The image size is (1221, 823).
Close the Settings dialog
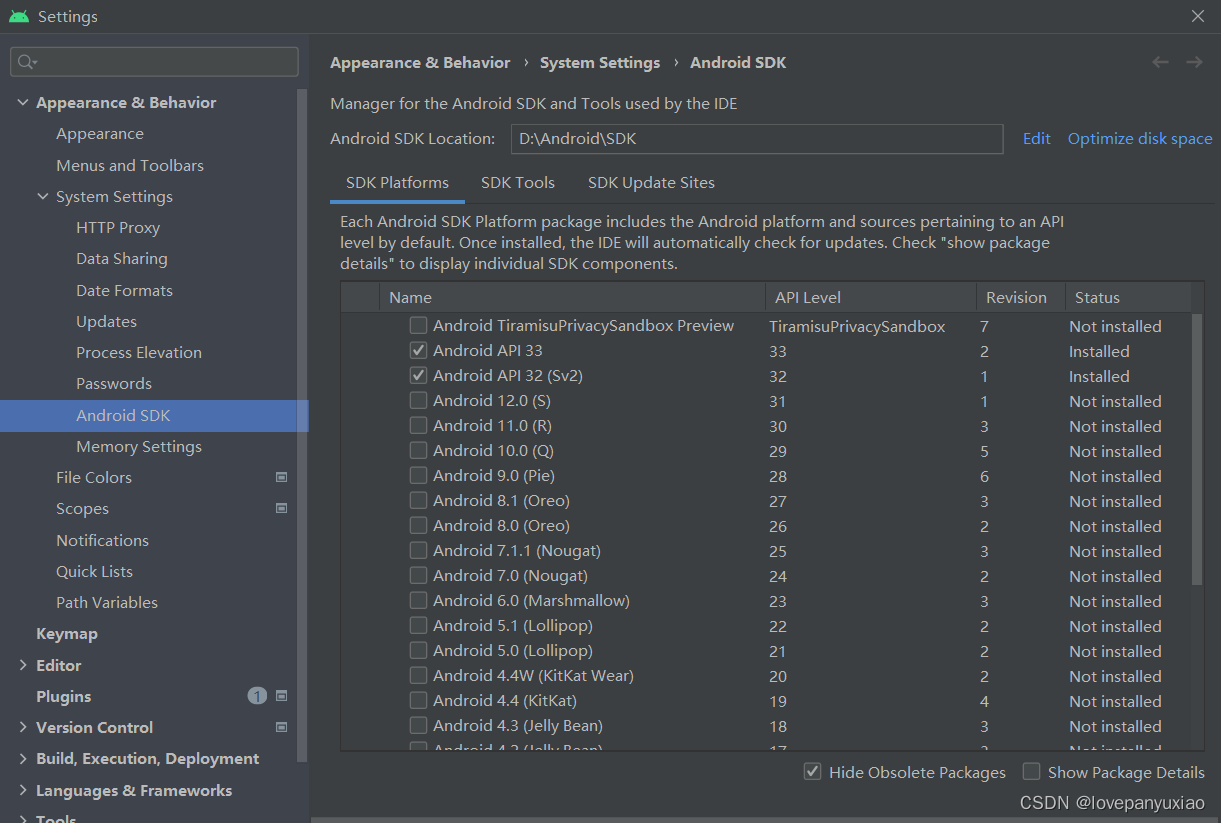[x=1198, y=17]
